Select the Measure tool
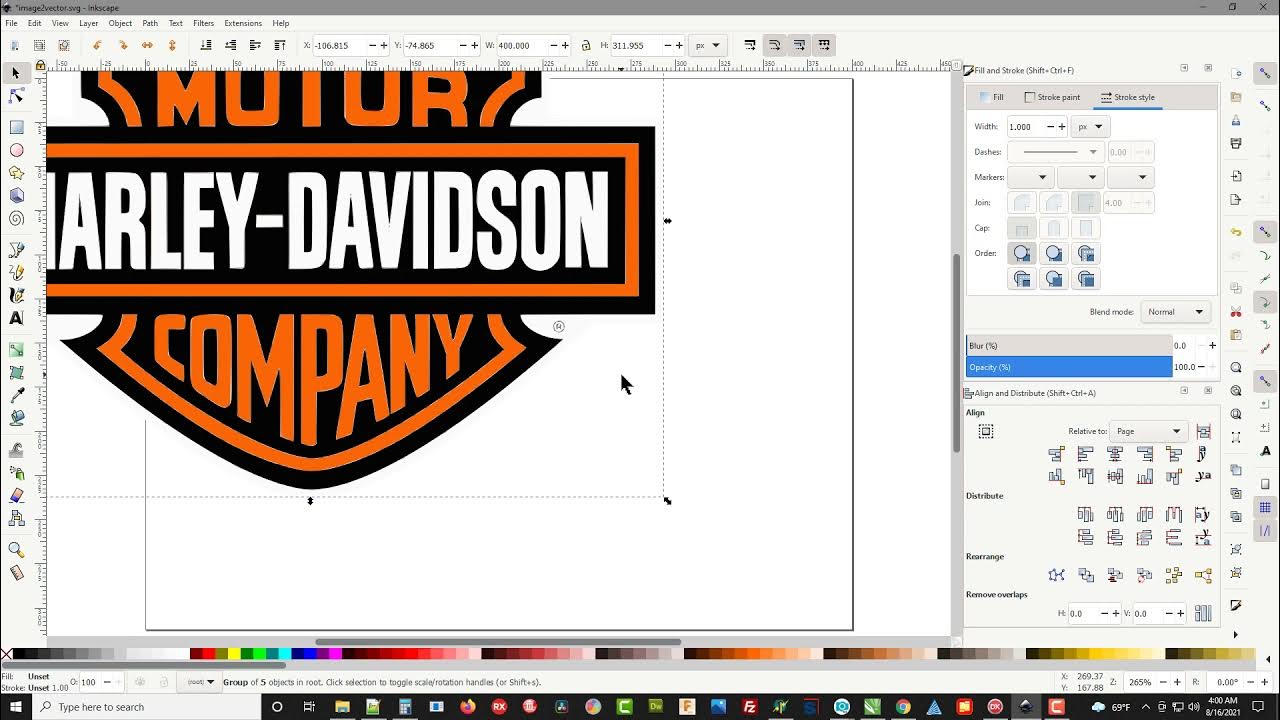This screenshot has width=1280, height=720. tap(16, 573)
